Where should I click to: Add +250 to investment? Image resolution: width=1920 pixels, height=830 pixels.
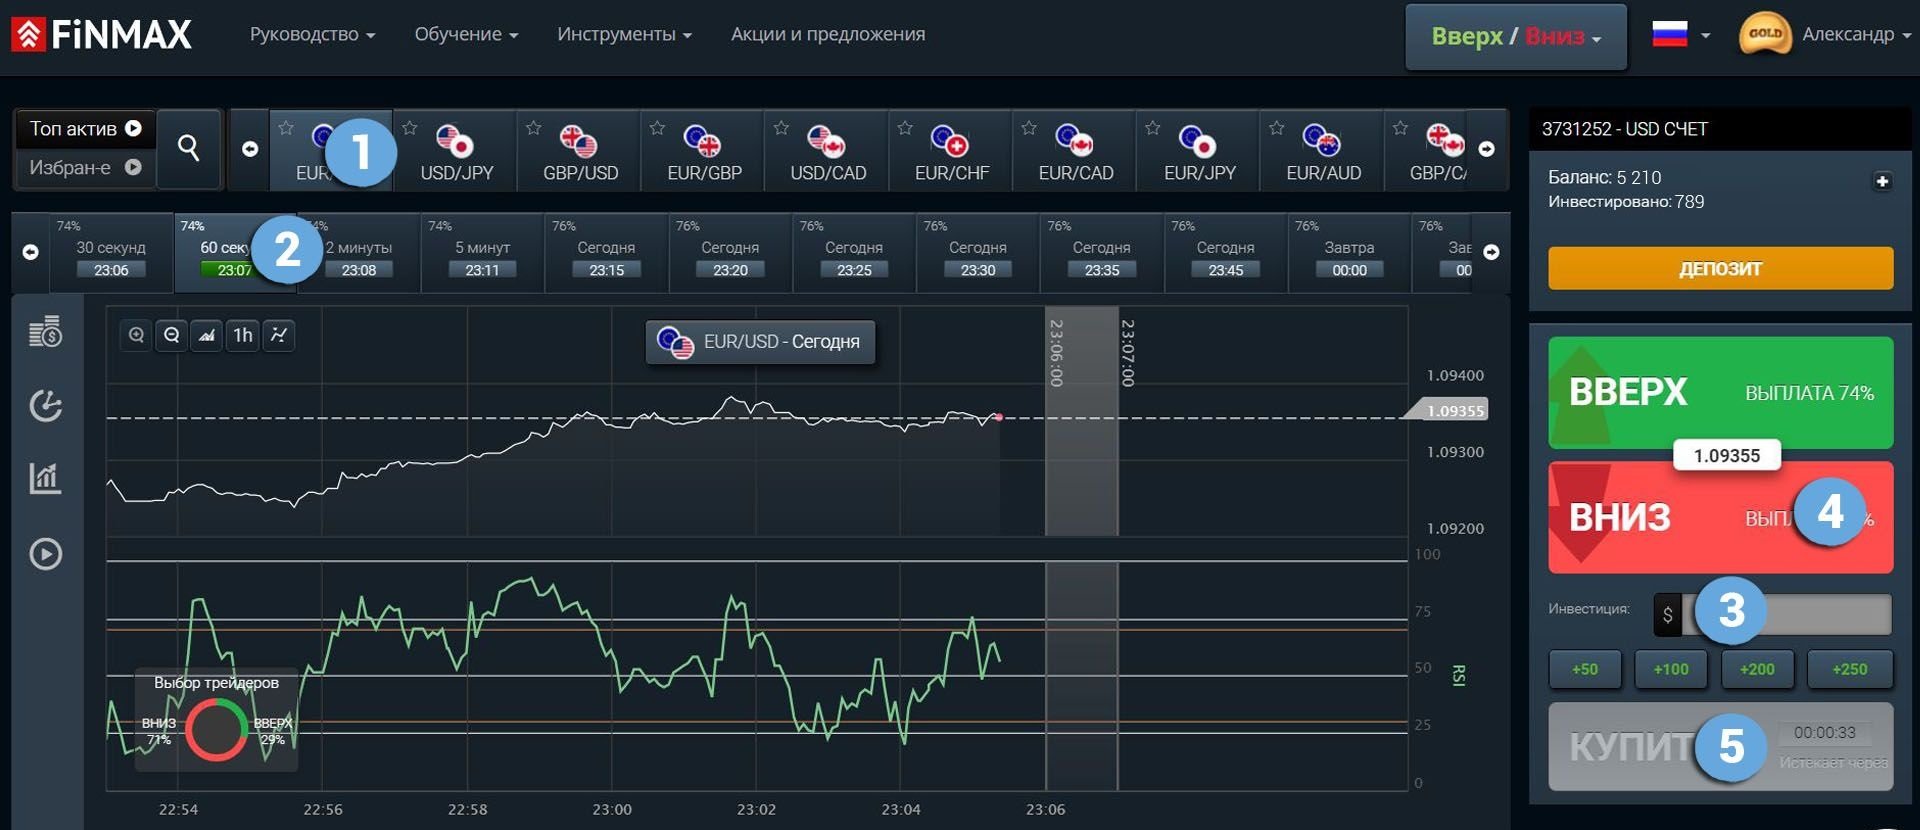[1850, 669]
